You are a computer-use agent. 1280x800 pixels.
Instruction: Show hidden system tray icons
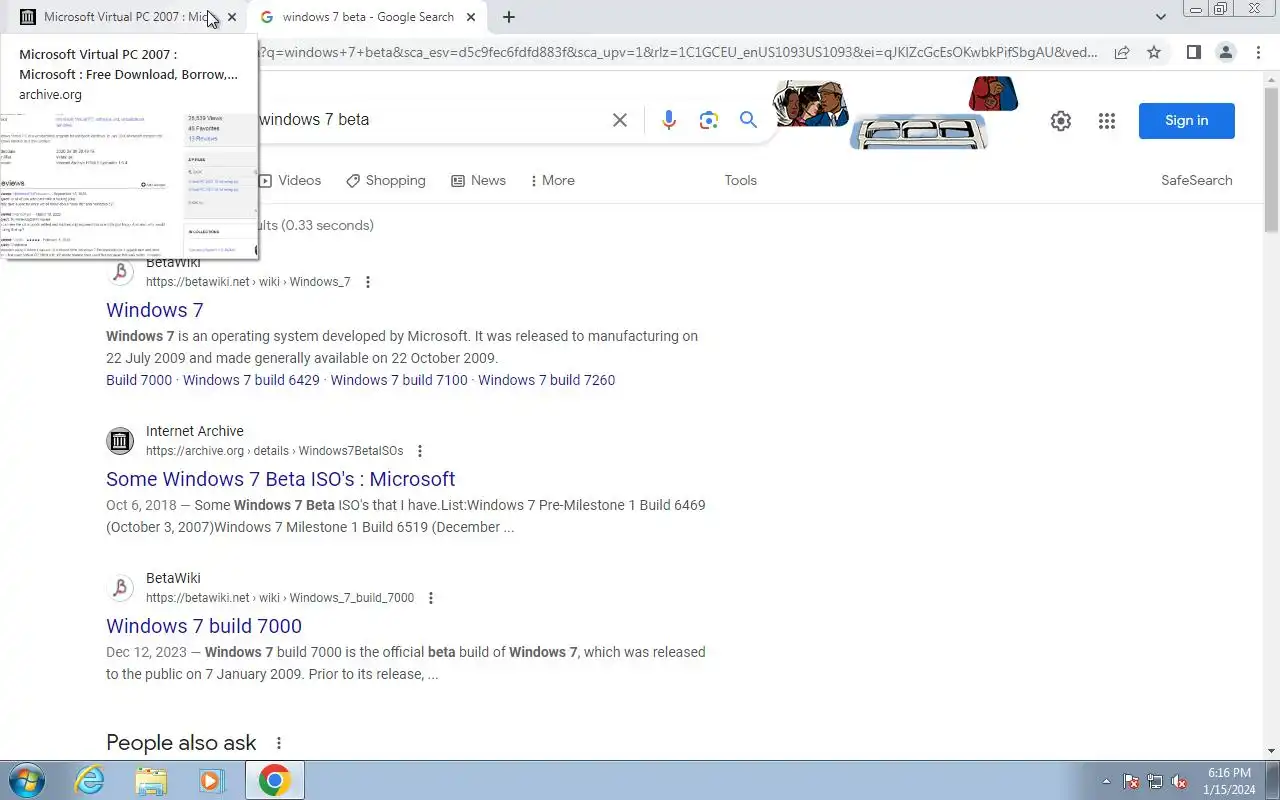[x=1106, y=781]
